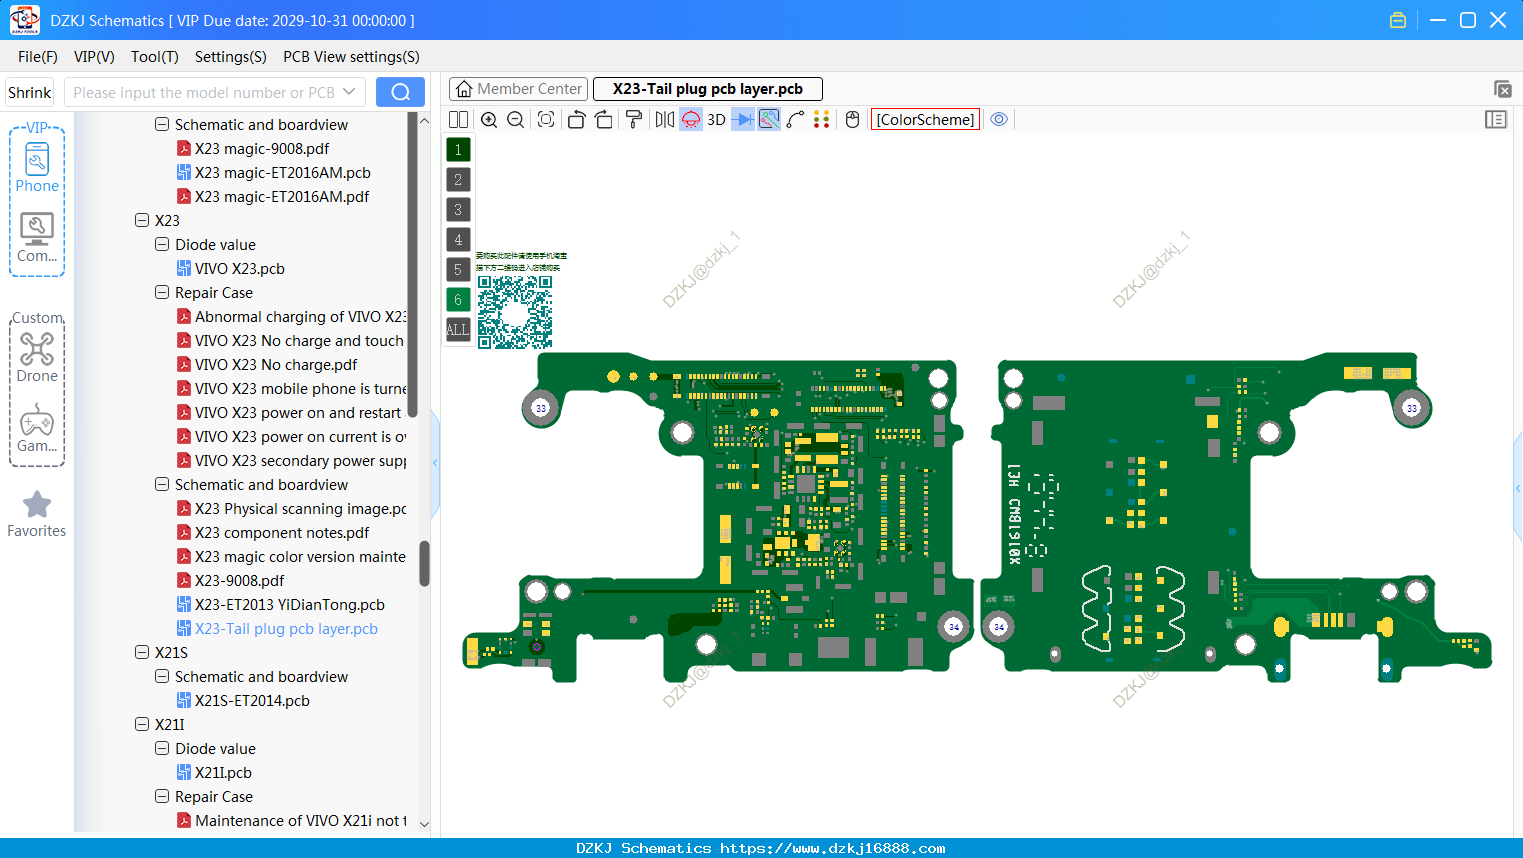Show PCB layer 2

point(458,180)
